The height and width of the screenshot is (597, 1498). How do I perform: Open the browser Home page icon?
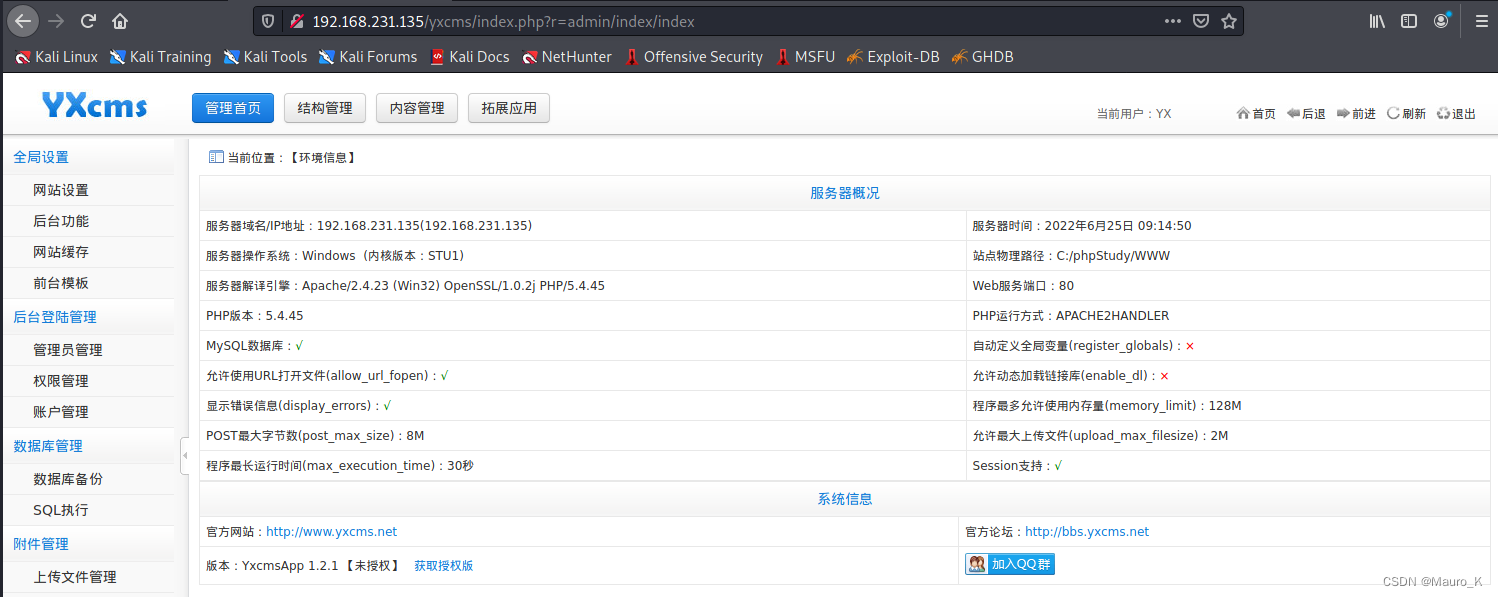pos(120,20)
